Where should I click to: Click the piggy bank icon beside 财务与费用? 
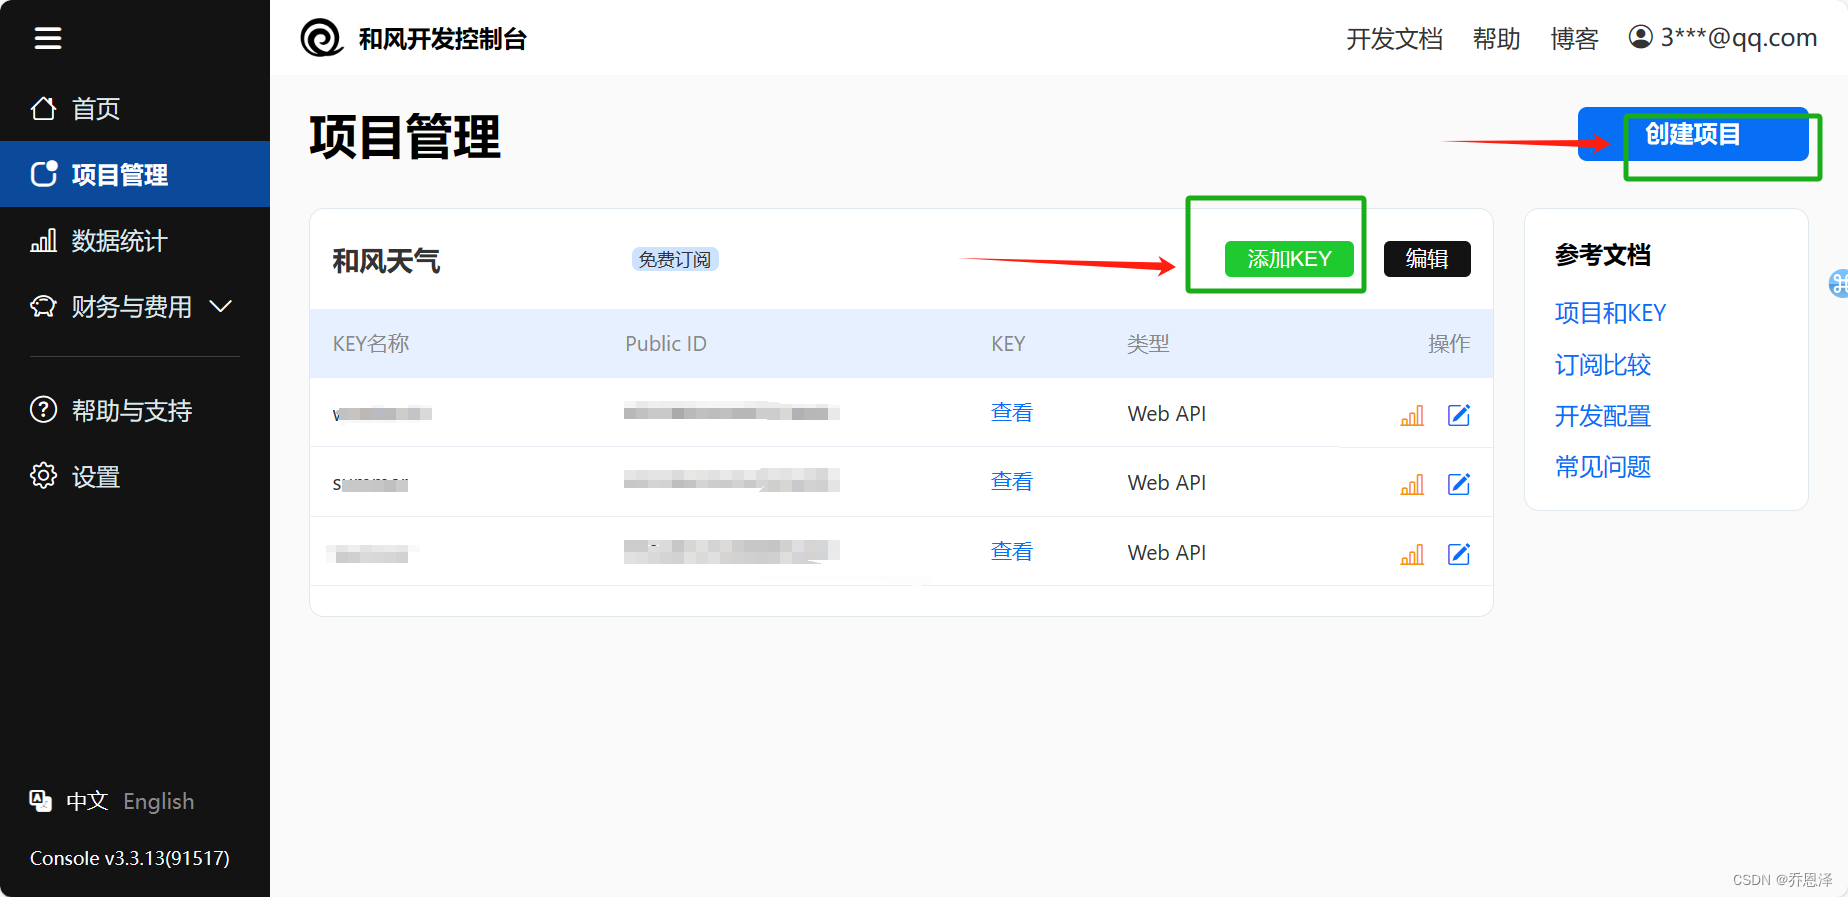coord(44,306)
